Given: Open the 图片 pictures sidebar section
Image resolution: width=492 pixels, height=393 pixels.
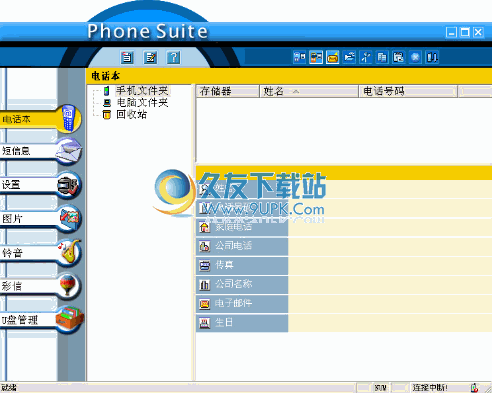Looking at the screenshot, I should [x=40, y=218].
